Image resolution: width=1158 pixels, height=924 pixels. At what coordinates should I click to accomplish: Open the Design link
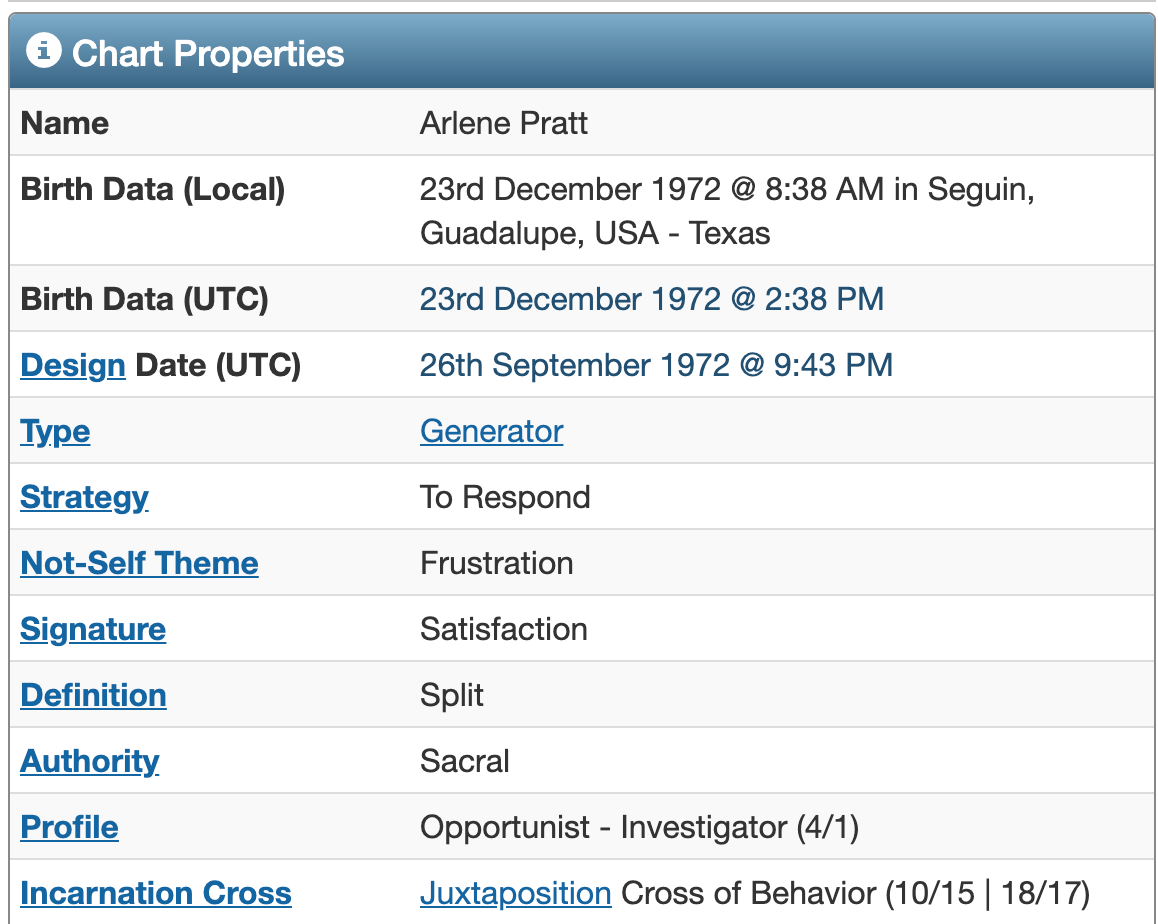(72, 366)
